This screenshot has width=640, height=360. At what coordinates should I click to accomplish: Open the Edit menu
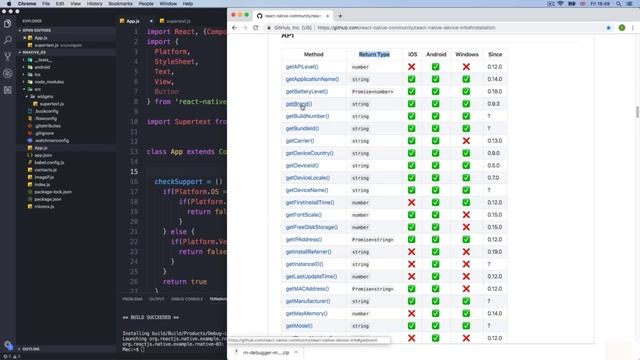point(60,4)
